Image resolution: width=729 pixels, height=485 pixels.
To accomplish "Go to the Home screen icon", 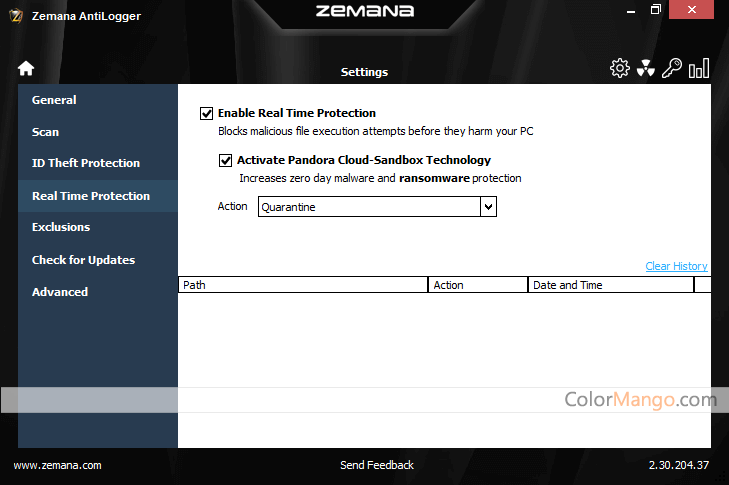I will click(x=26, y=69).
